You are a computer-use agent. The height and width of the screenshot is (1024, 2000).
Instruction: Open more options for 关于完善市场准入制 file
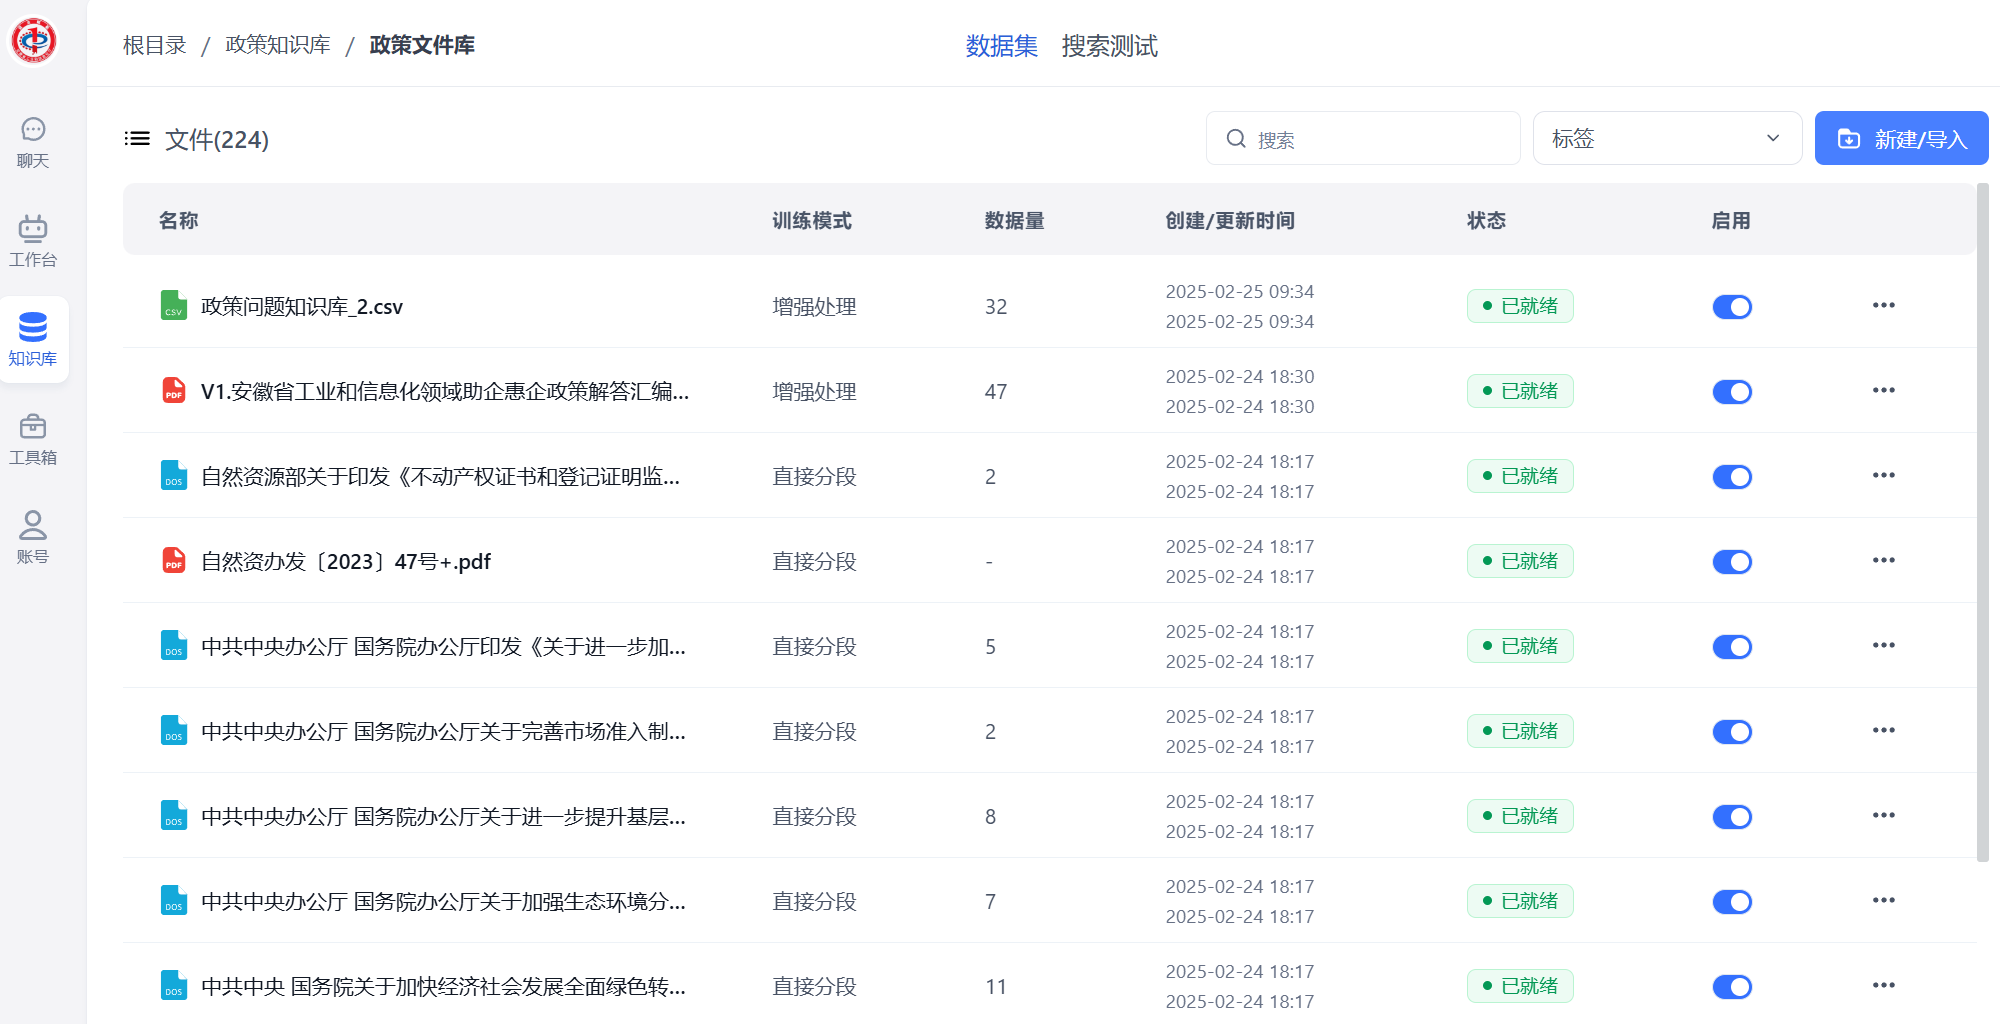(1884, 730)
